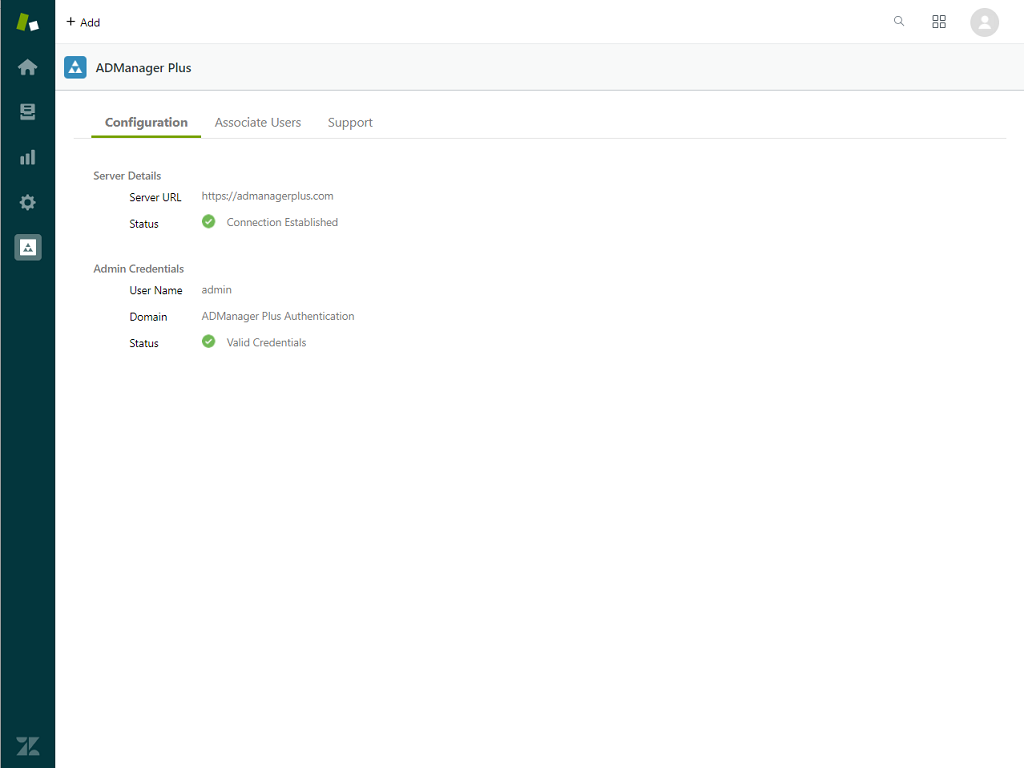Click the 'Domain' label

[148, 317]
